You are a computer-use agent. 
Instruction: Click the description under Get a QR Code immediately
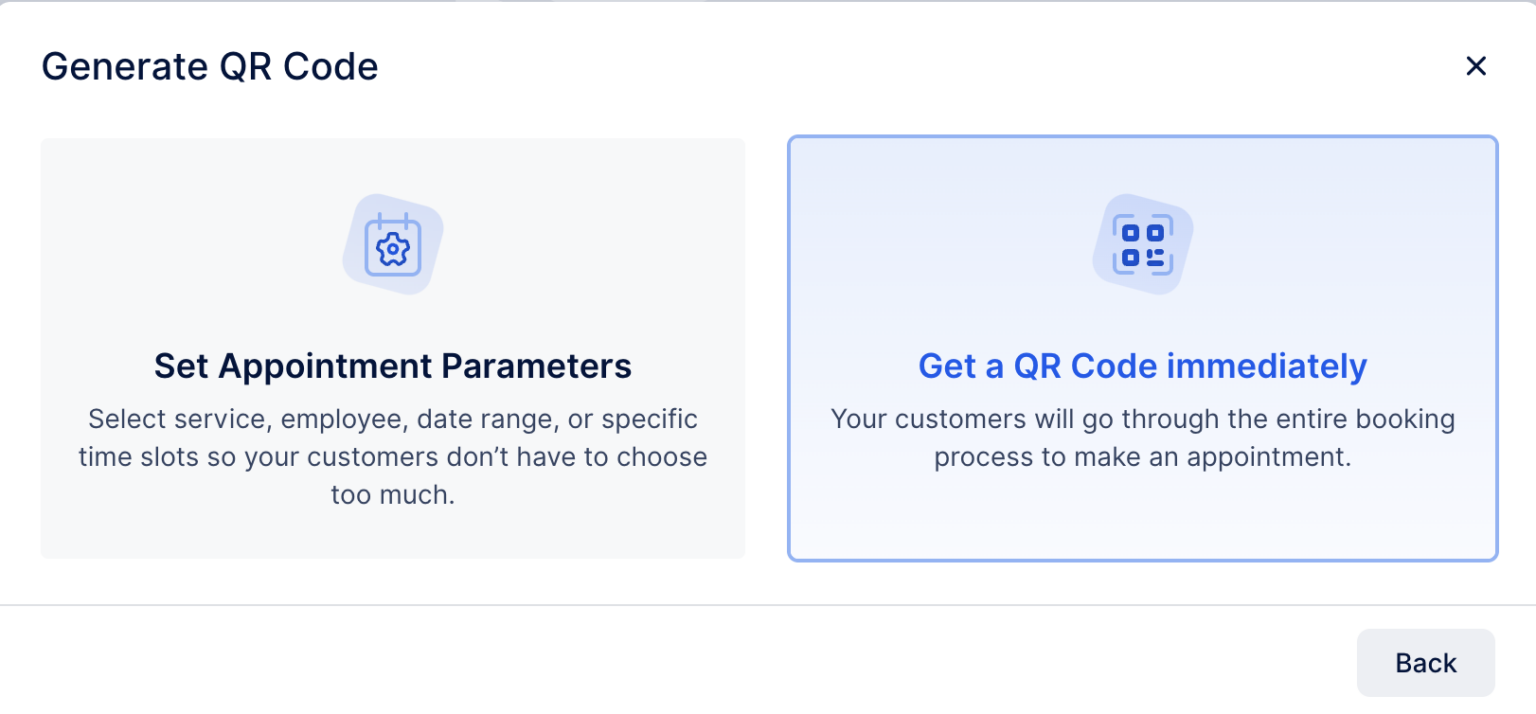point(1143,438)
